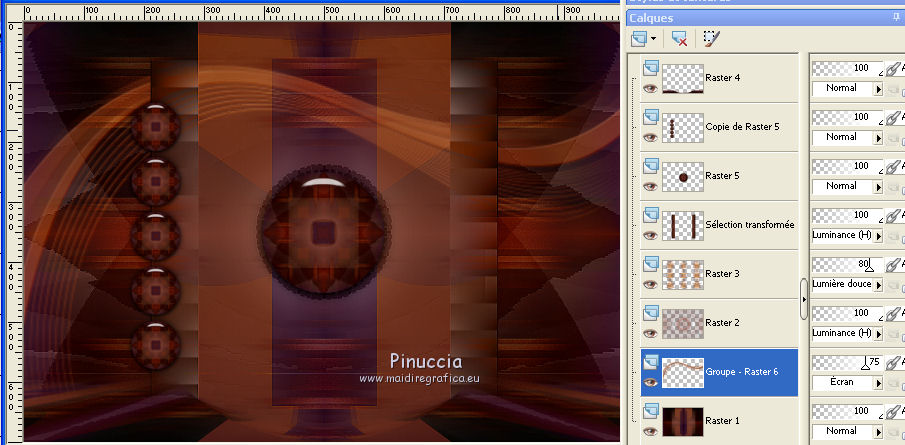
Task: Click the New Raster Layer icon in Calques toolbar
Action: point(639,39)
